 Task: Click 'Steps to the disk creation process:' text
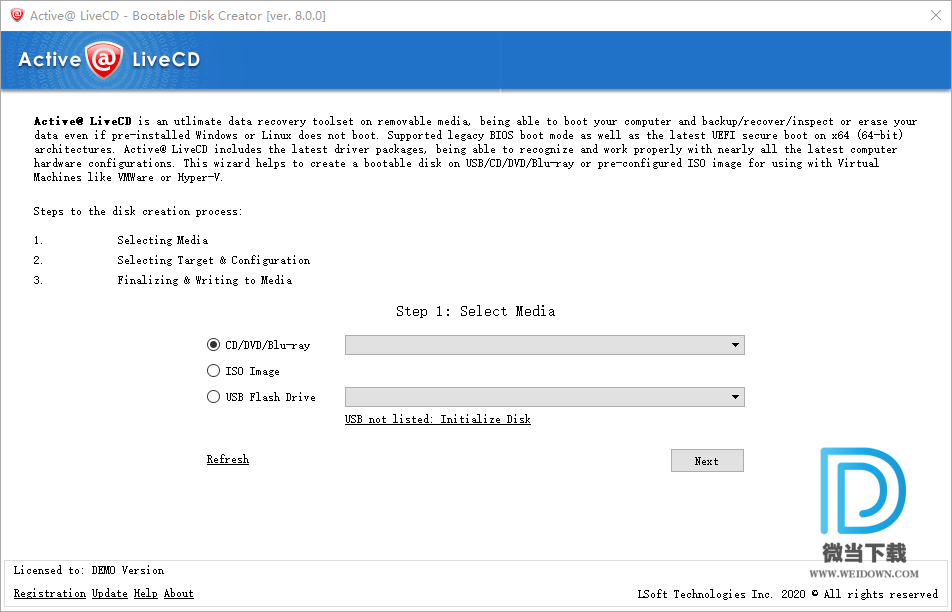pos(138,211)
